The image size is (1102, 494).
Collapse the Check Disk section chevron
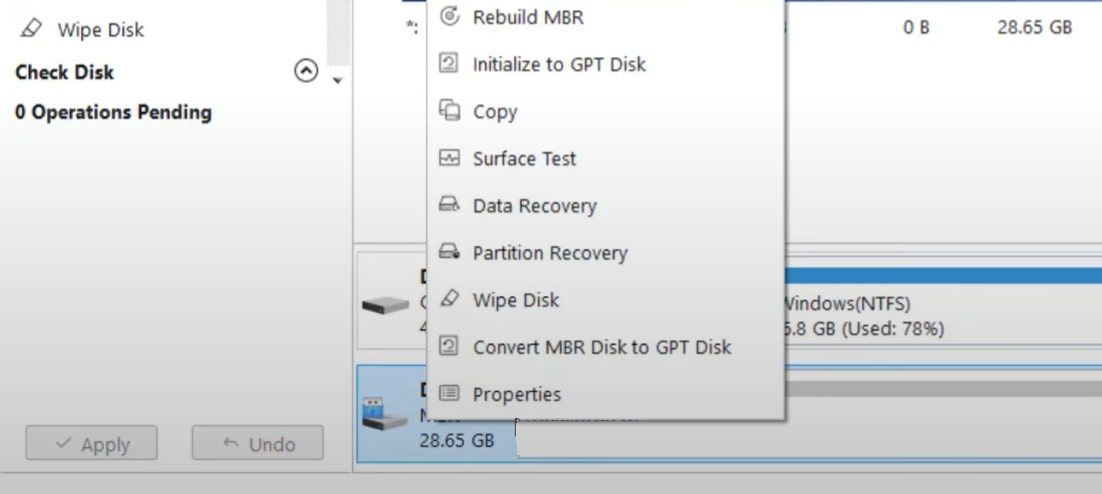pyautogui.click(x=306, y=72)
